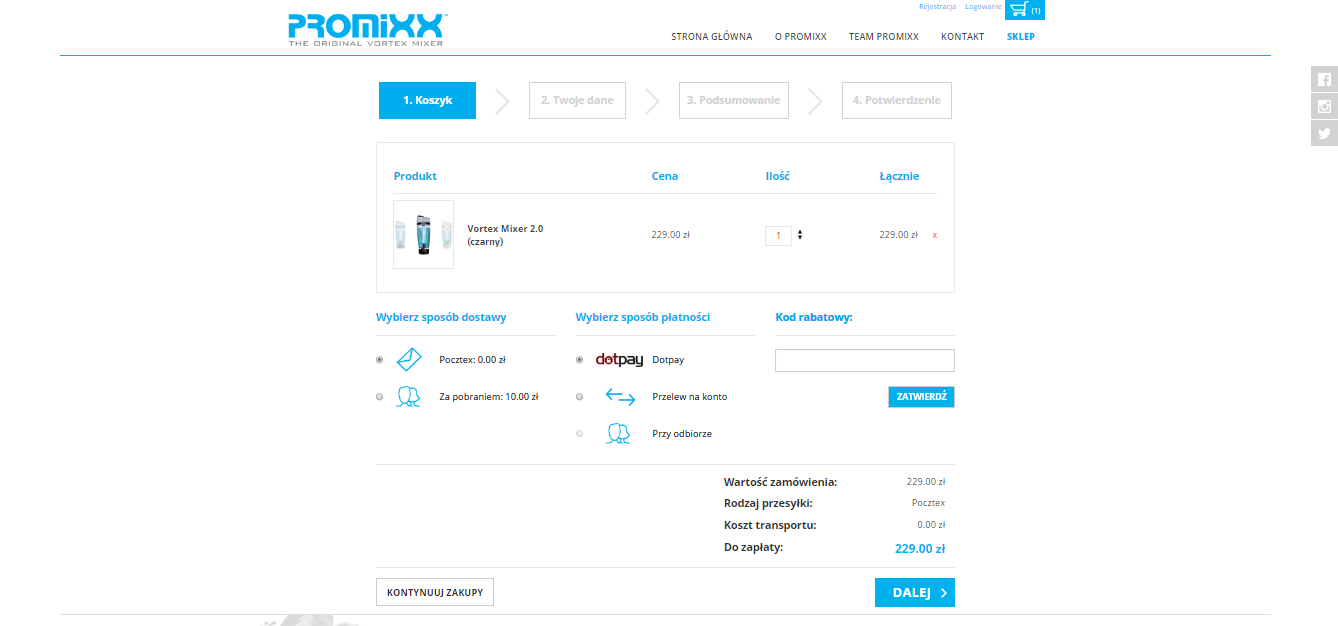Open the Twitter social sidebar icon
1338x626 pixels.
click(1324, 133)
